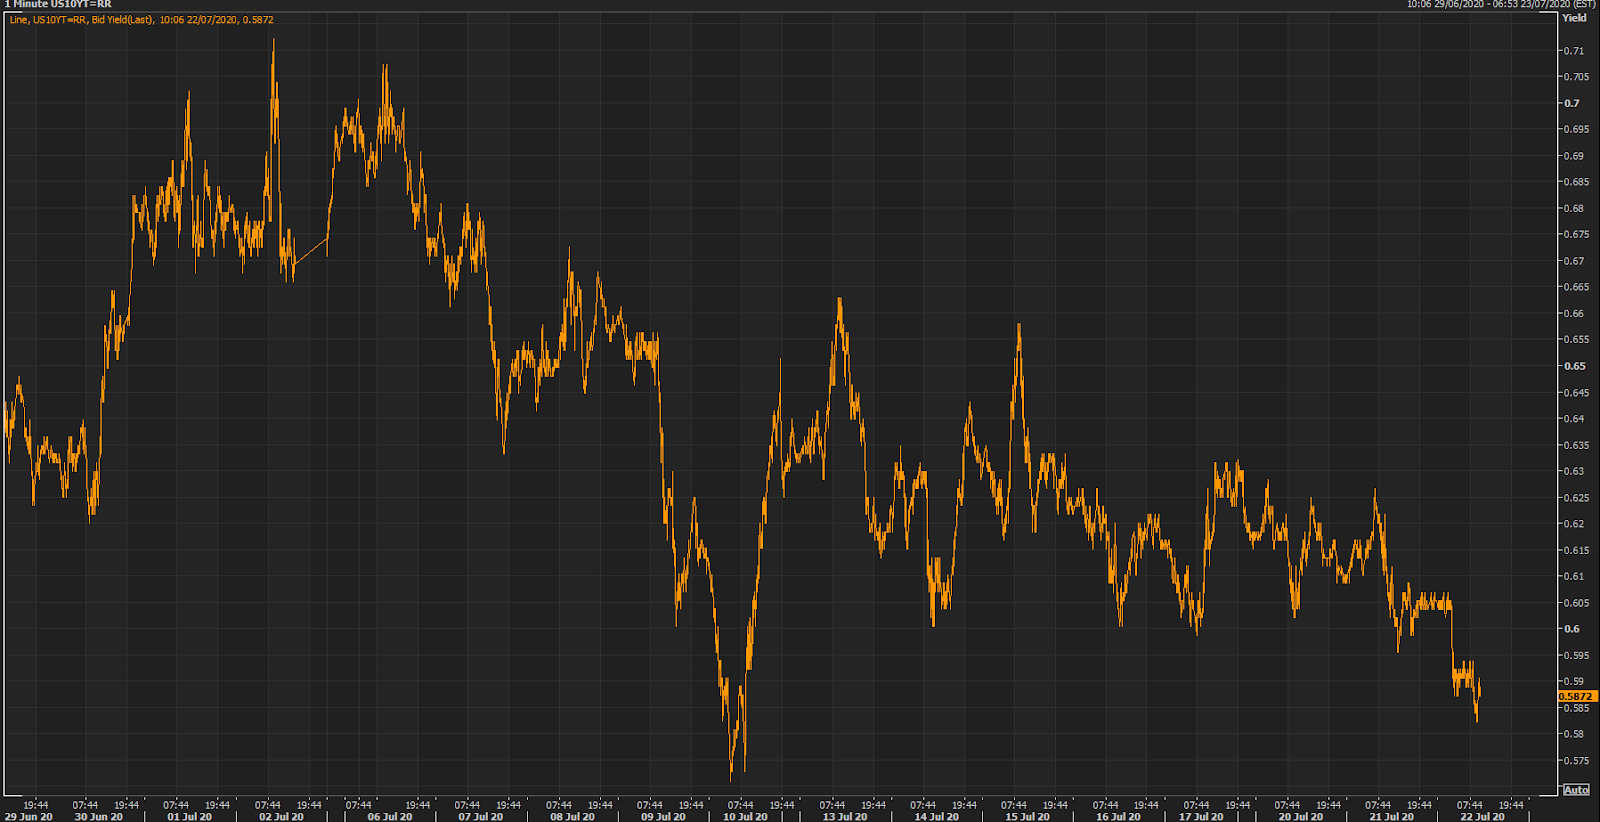Click the bold 0.7 y-axis value
This screenshot has width=1600, height=822.
pyautogui.click(x=1572, y=103)
